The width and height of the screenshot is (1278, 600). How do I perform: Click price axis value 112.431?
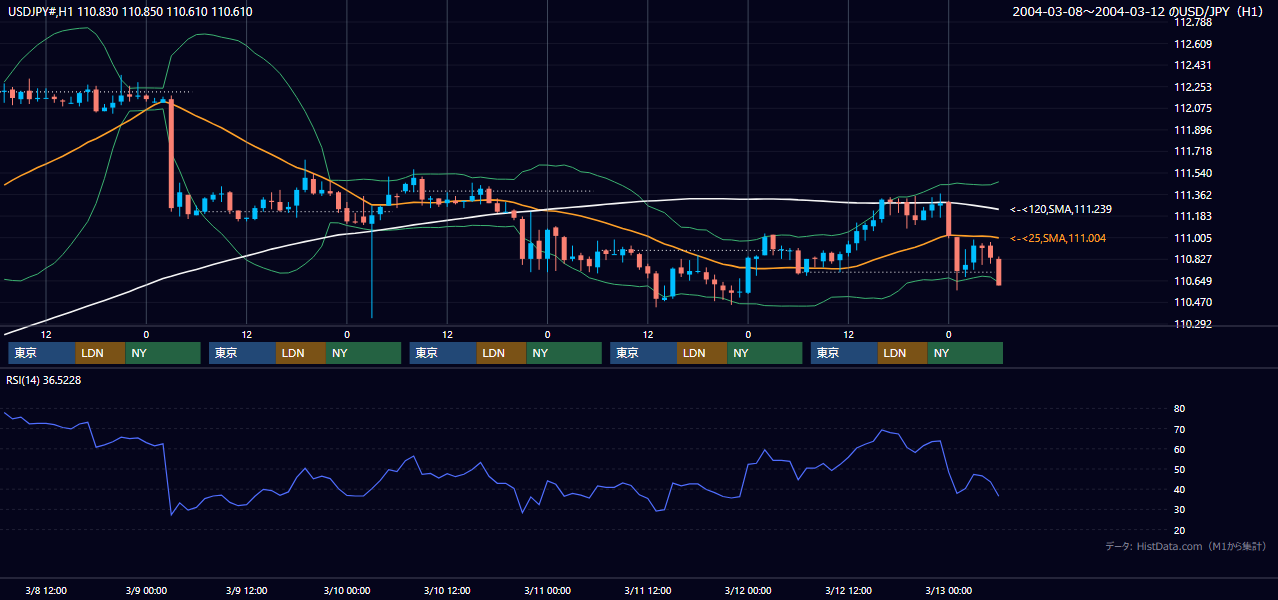tap(1193, 65)
